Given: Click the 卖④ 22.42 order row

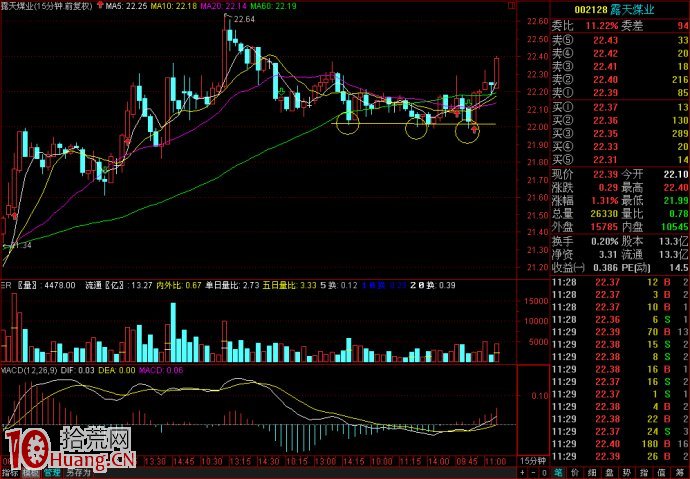Looking at the screenshot, I should tap(620, 54).
